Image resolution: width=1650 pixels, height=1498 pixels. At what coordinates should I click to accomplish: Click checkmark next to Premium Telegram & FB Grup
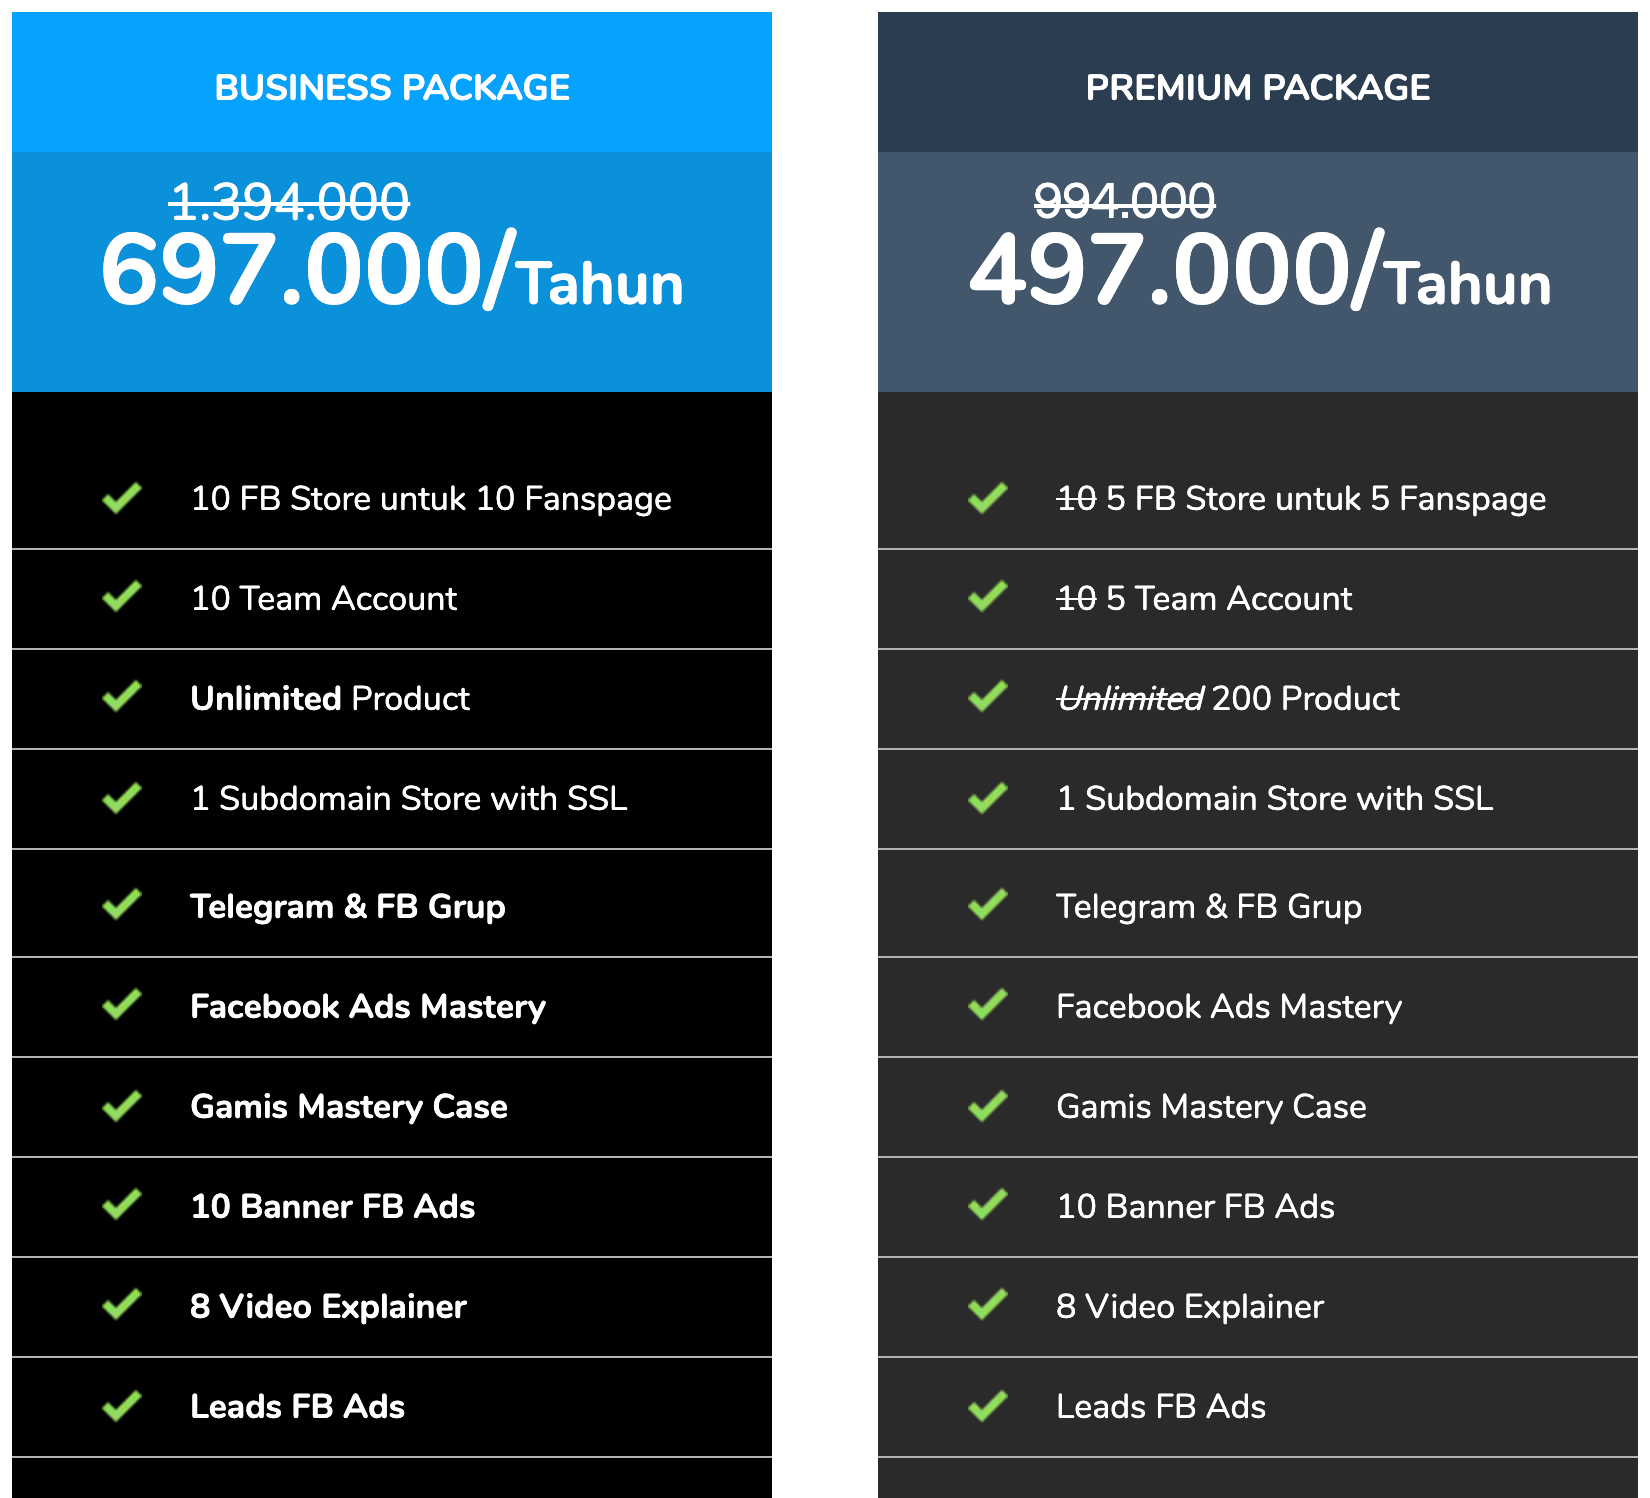[x=987, y=905]
